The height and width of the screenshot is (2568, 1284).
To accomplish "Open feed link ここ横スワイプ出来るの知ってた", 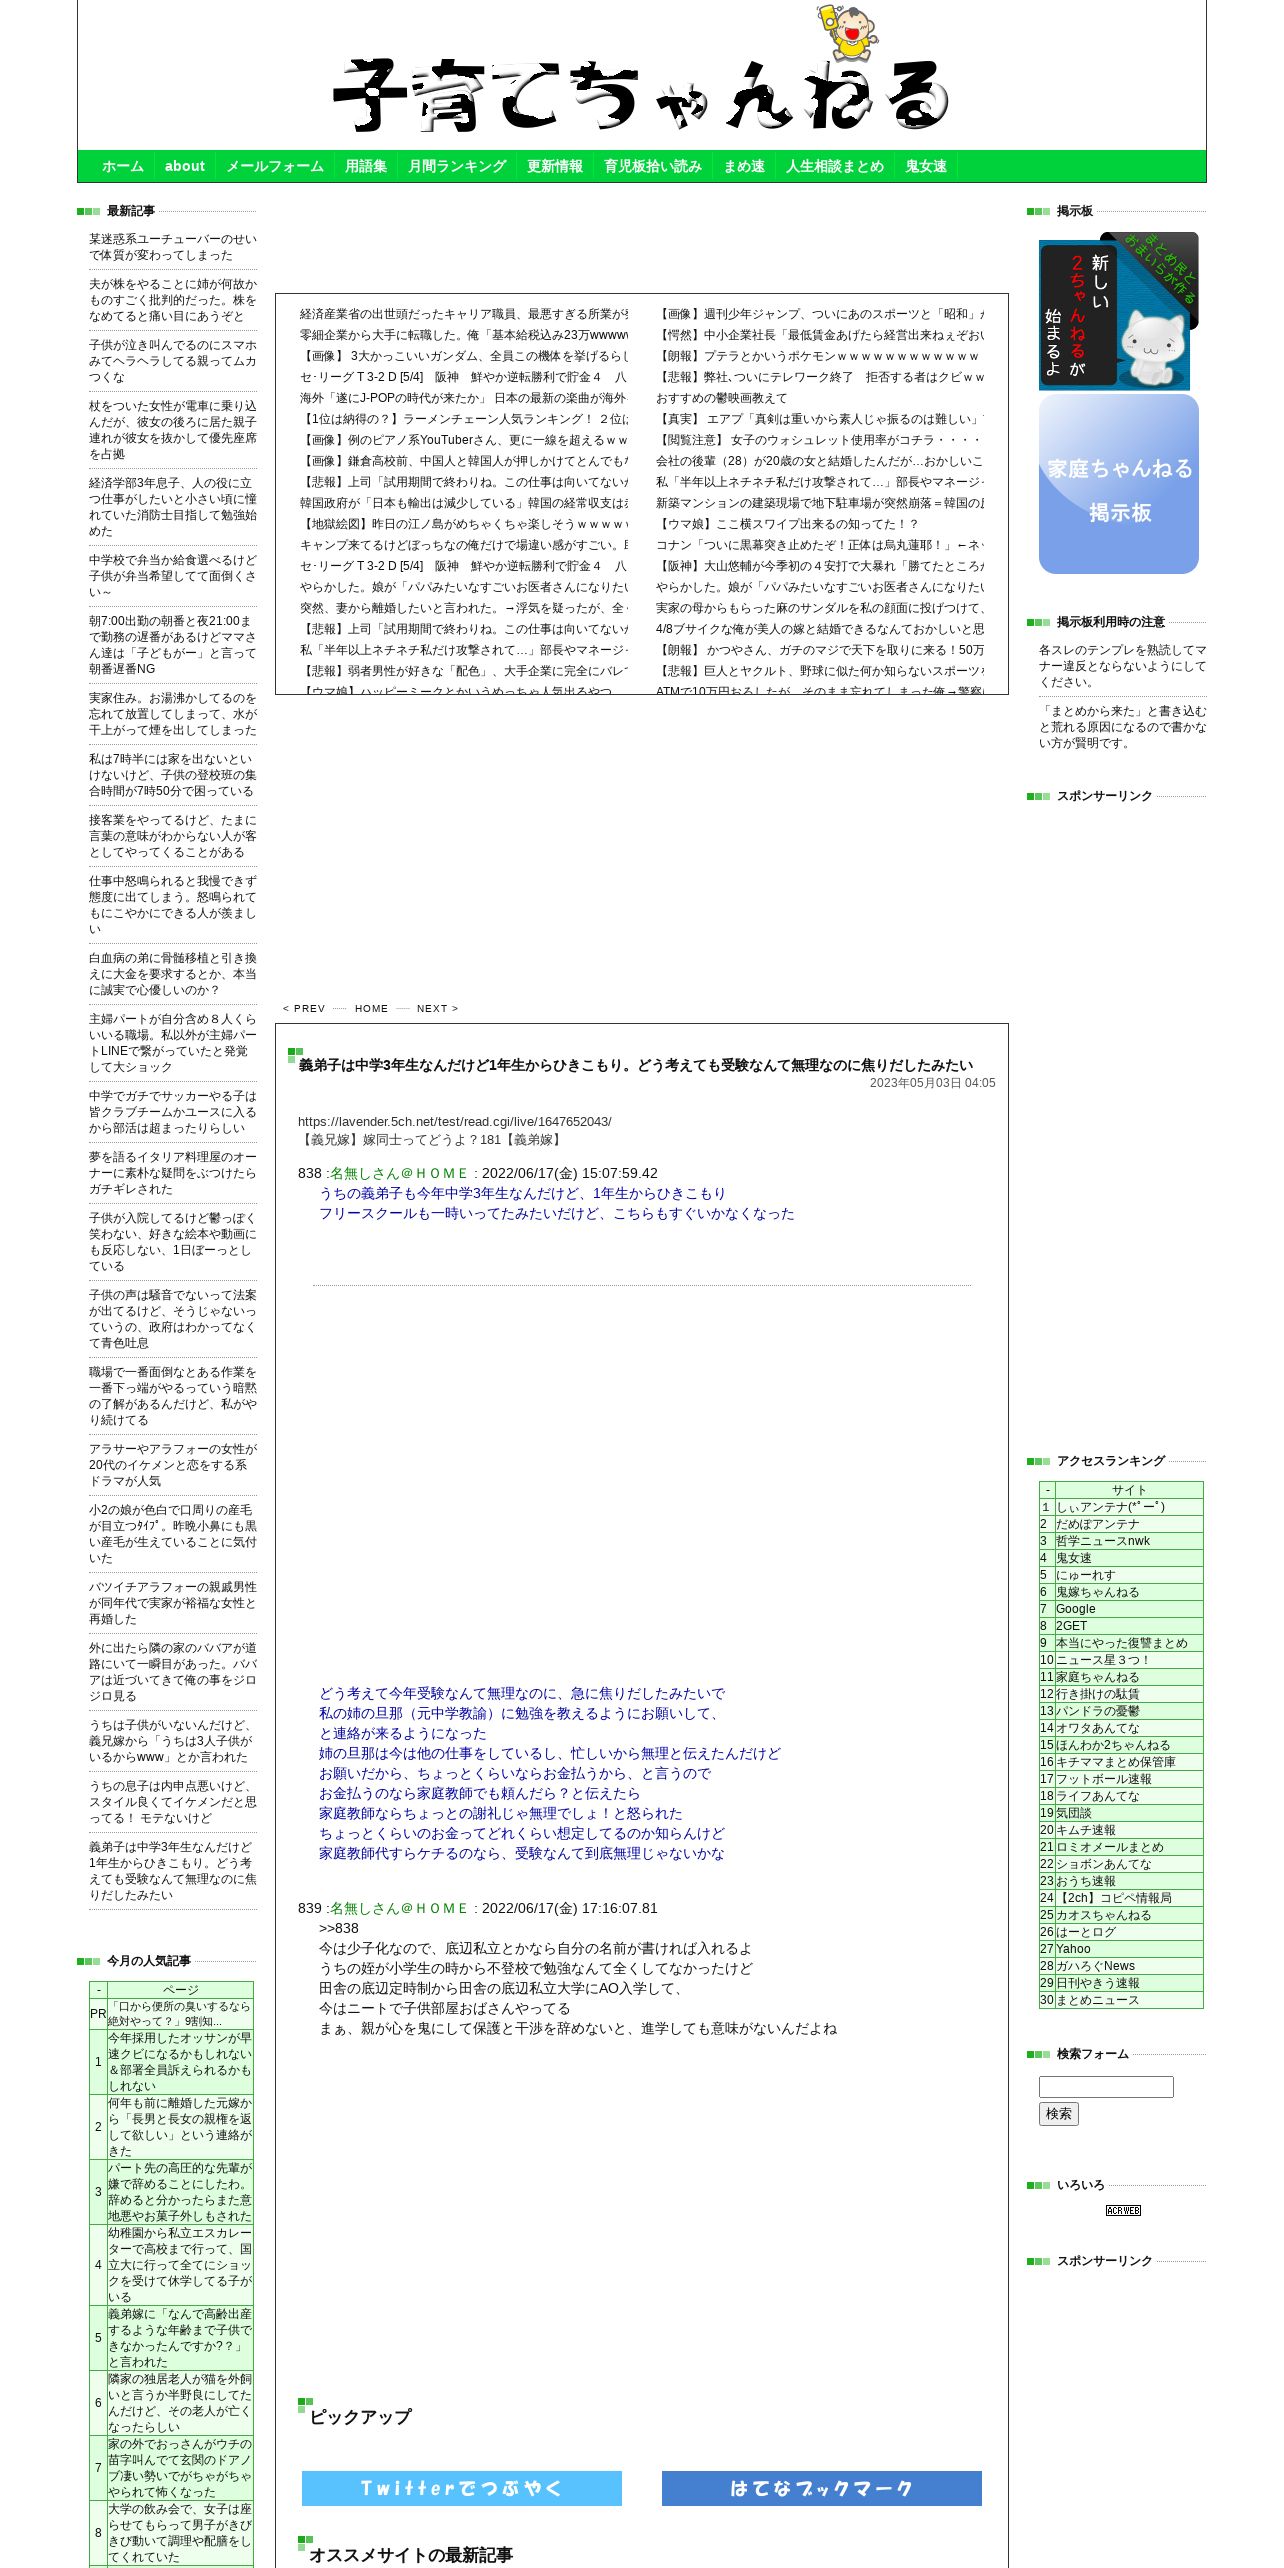I will pyautogui.click(x=787, y=524).
